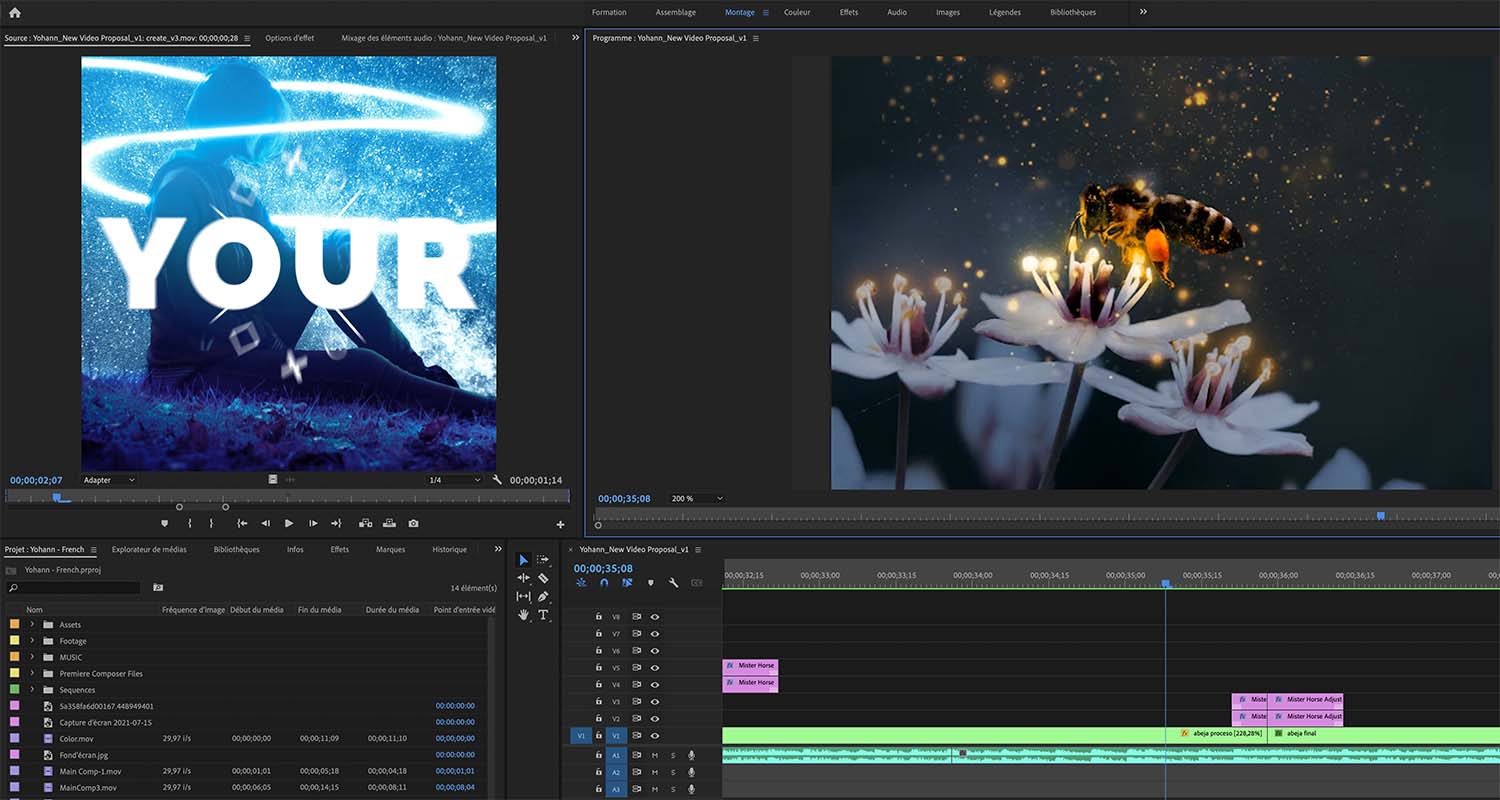Screen dimensions: 1500x800
Task: Select the Razor tool
Action: (543, 578)
